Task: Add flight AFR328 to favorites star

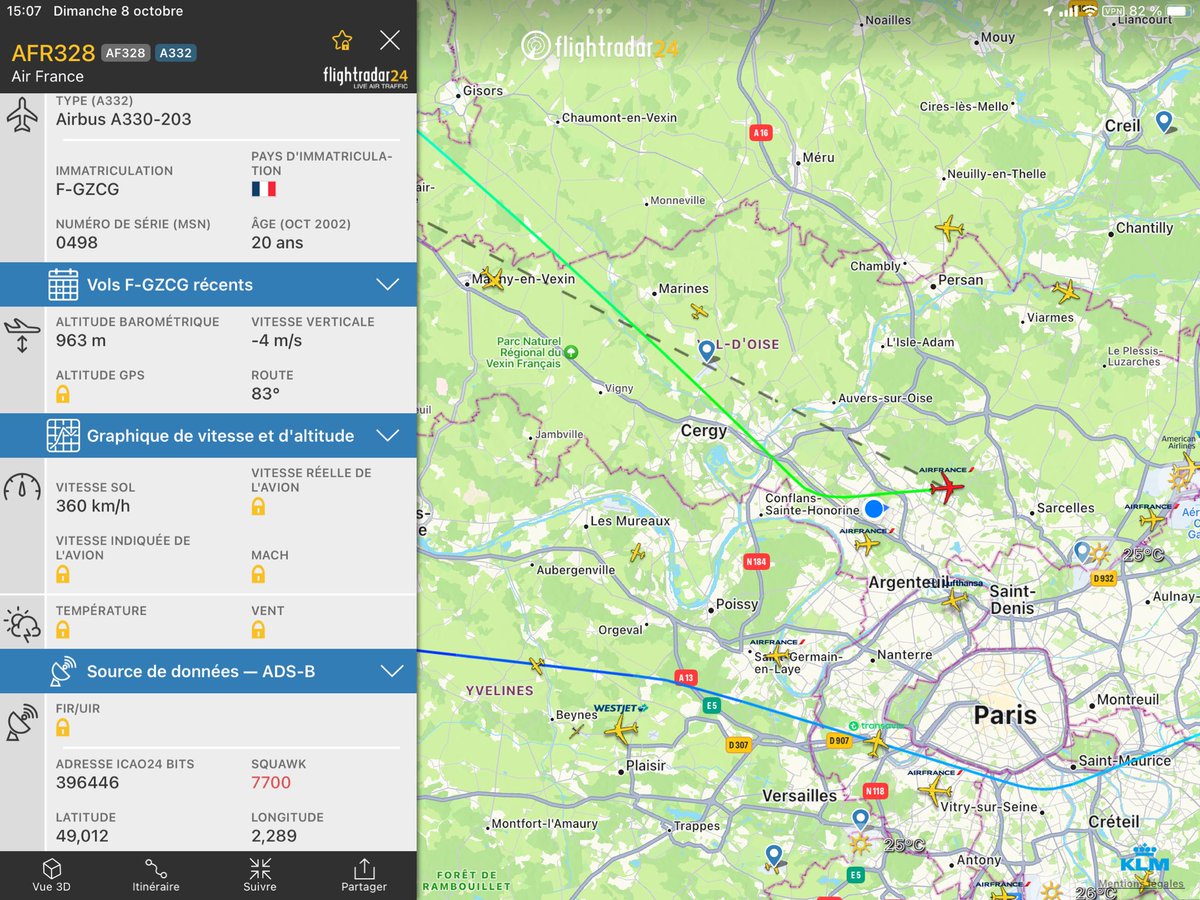Action: click(342, 40)
